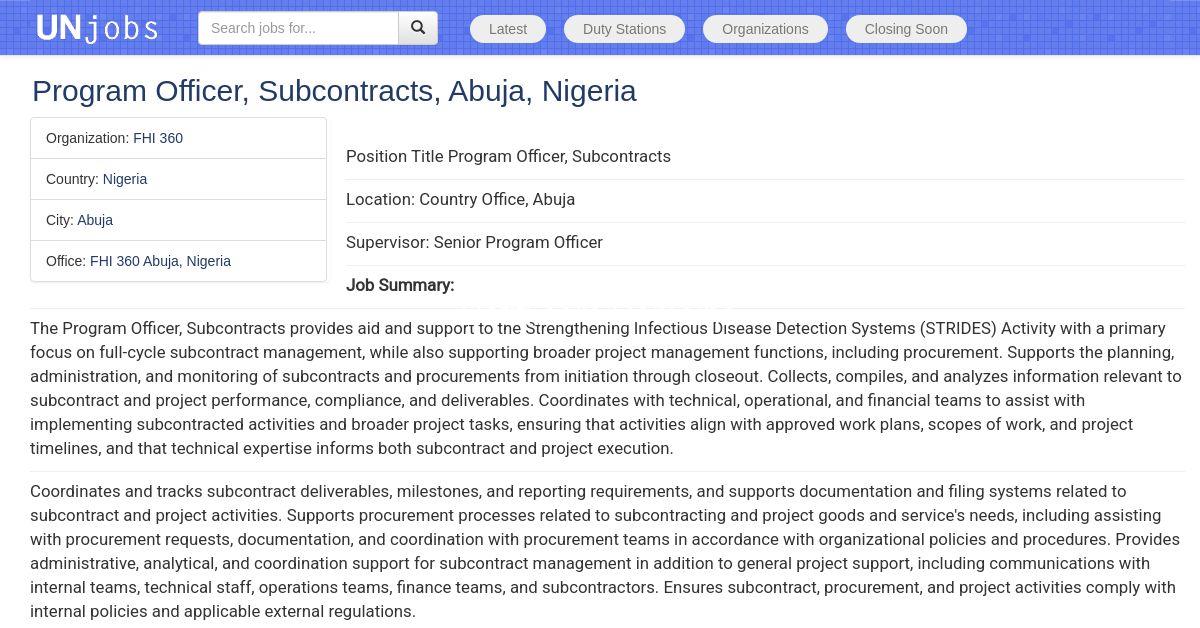Viewport: 1200px width, 628px height.
Task: Click the 'Location: Country Office, Abuja' line
Action: [x=460, y=199]
